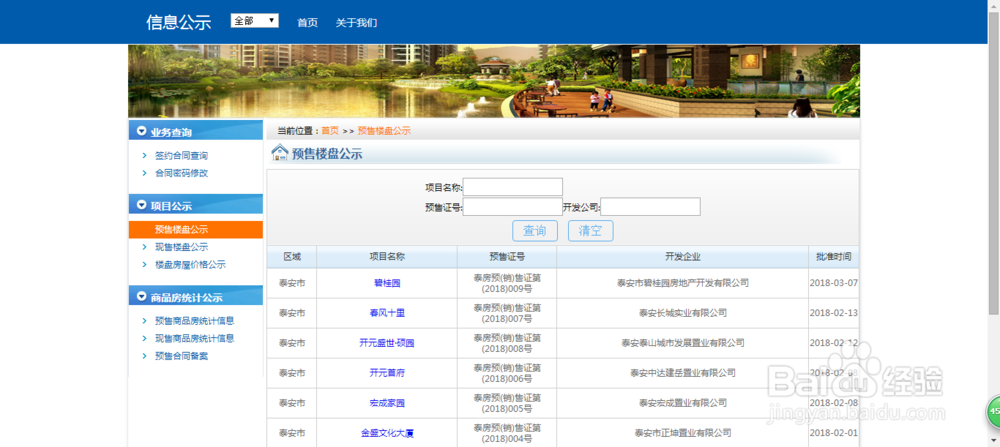The height and width of the screenshot is (447, 1000).
Task: Open 现售商品房统计信息 in sidebar
Action: pyautogui.click(x=195, y=338)
